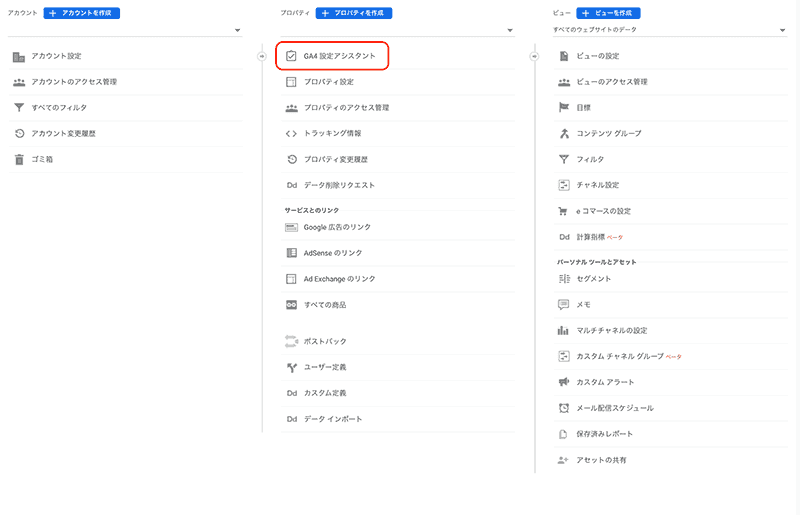Open コンテンツ グループ text
The height and width of the screenshot is (515, 800).
tap(609, 134)
